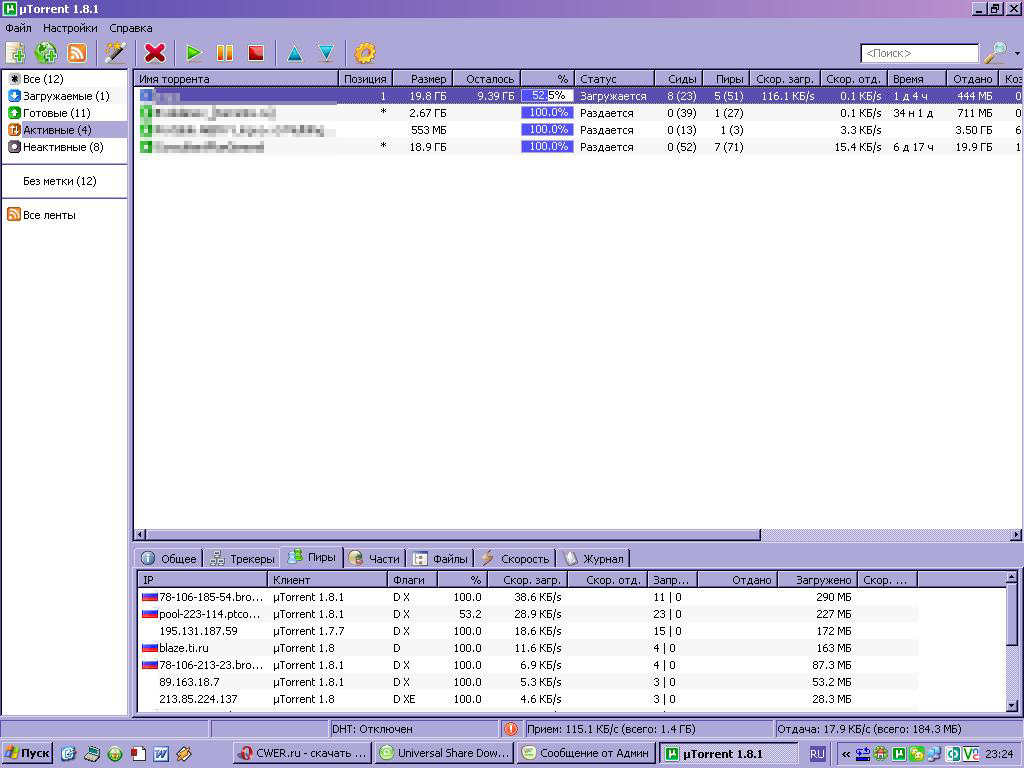Viewport: 1024px width, 768px height.
Task: Click into the Поиск search field
Action: coord(919,53)
